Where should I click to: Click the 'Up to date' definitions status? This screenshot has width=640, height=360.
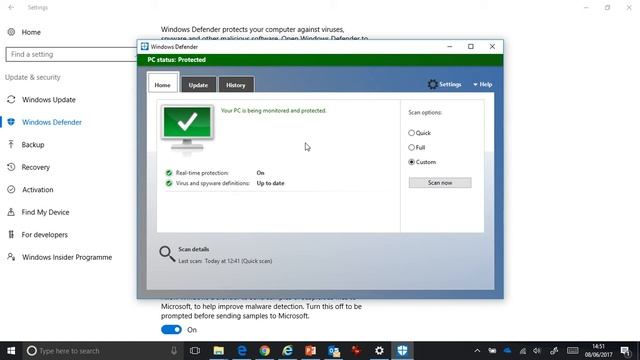tap(270, 183)
